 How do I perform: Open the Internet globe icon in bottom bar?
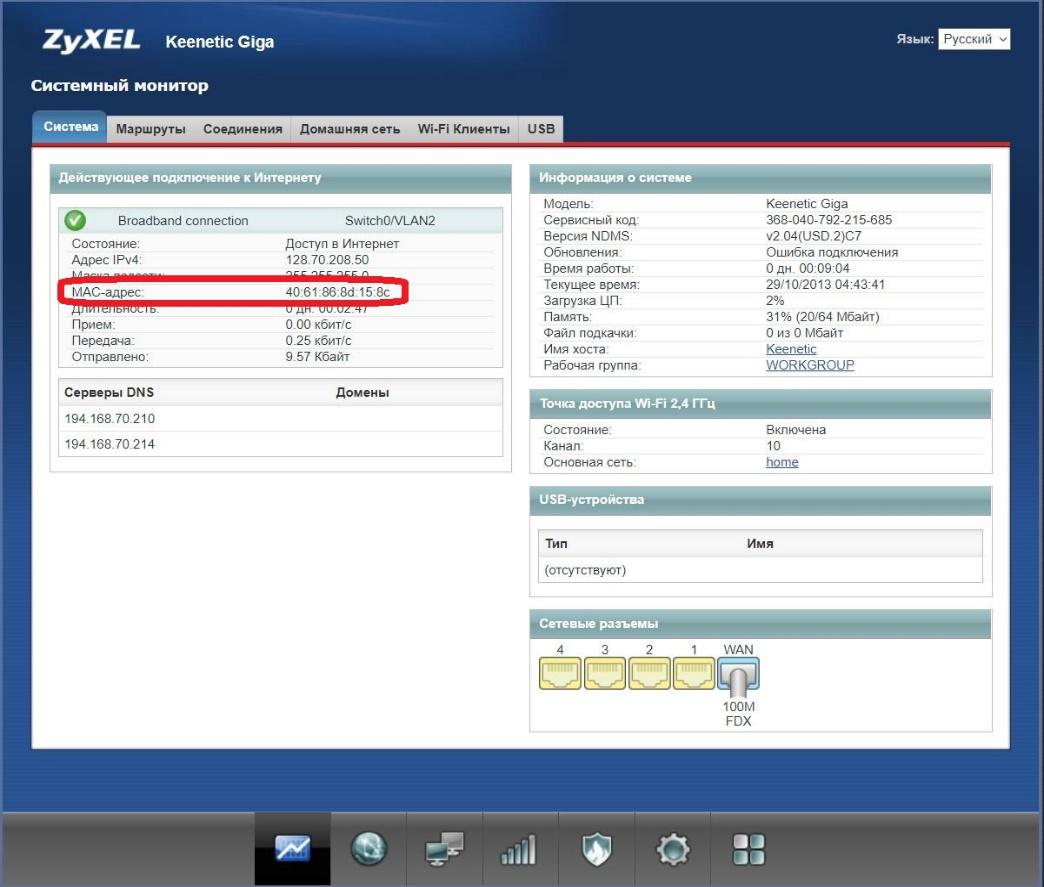tap(368, 848)
